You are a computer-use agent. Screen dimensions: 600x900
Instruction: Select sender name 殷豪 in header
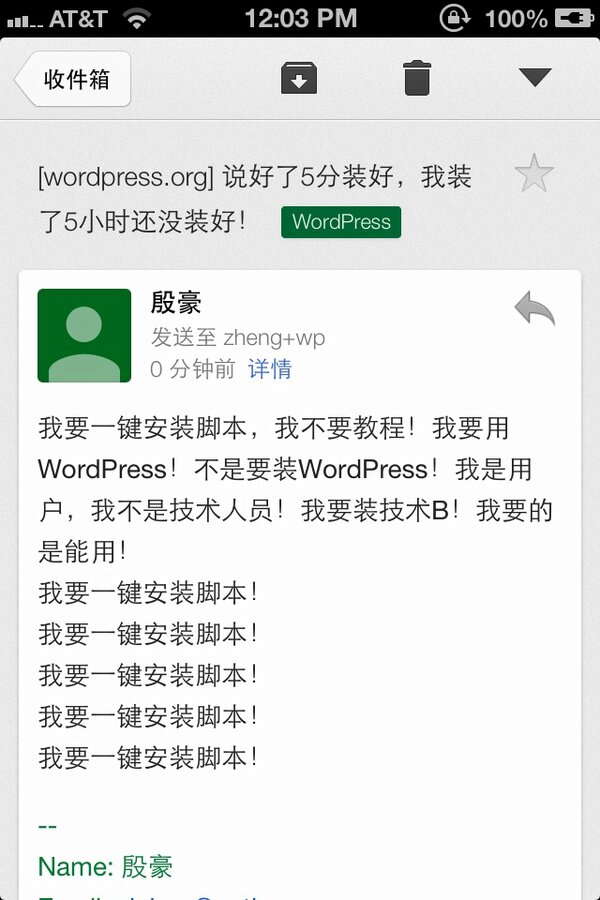point(176,302)
